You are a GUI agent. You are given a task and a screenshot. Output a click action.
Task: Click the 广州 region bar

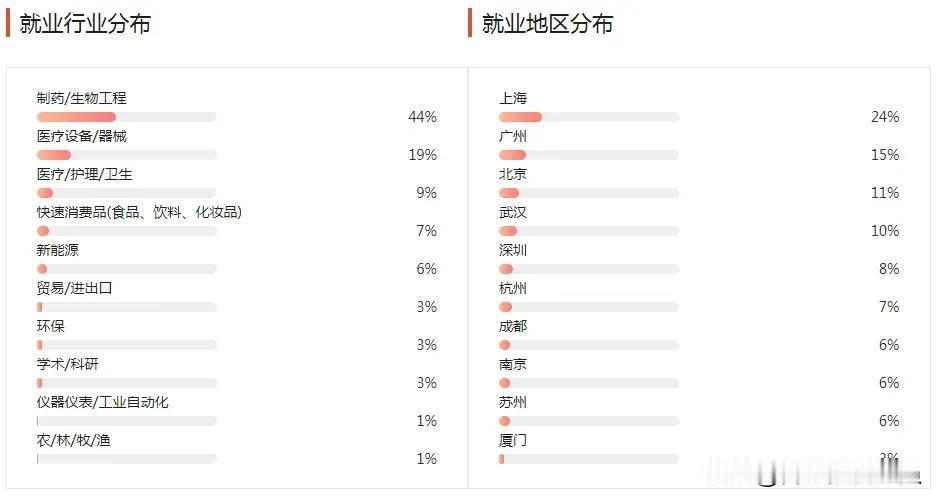pyautogui.click(x=589, y=155)
